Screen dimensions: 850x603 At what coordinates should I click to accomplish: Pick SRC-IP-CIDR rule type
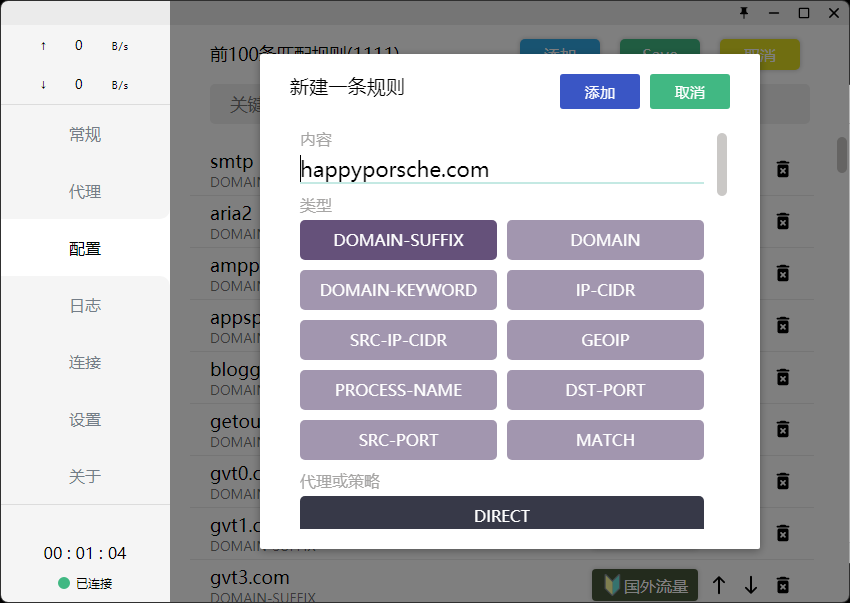pyautogui.click(x=398, y=339)
